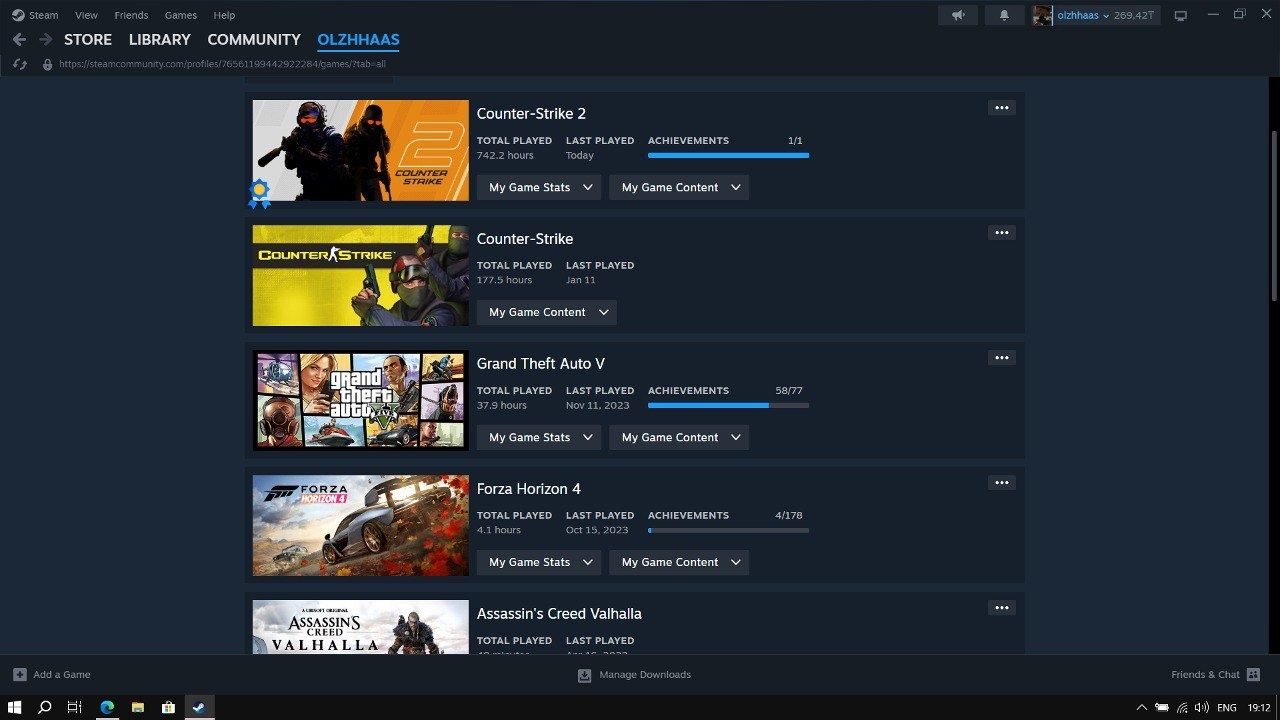Click the padlock icon next to the URL
Viewport: 1280px width, 720px height.
(47, 64)
